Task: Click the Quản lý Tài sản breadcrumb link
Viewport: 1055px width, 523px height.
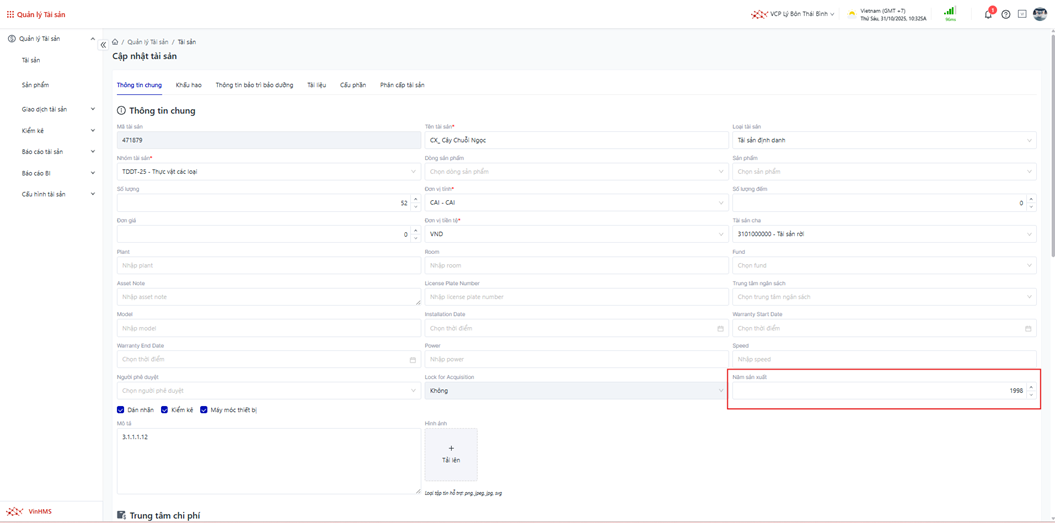Action: pyautogui.click(x=148, y=42)
